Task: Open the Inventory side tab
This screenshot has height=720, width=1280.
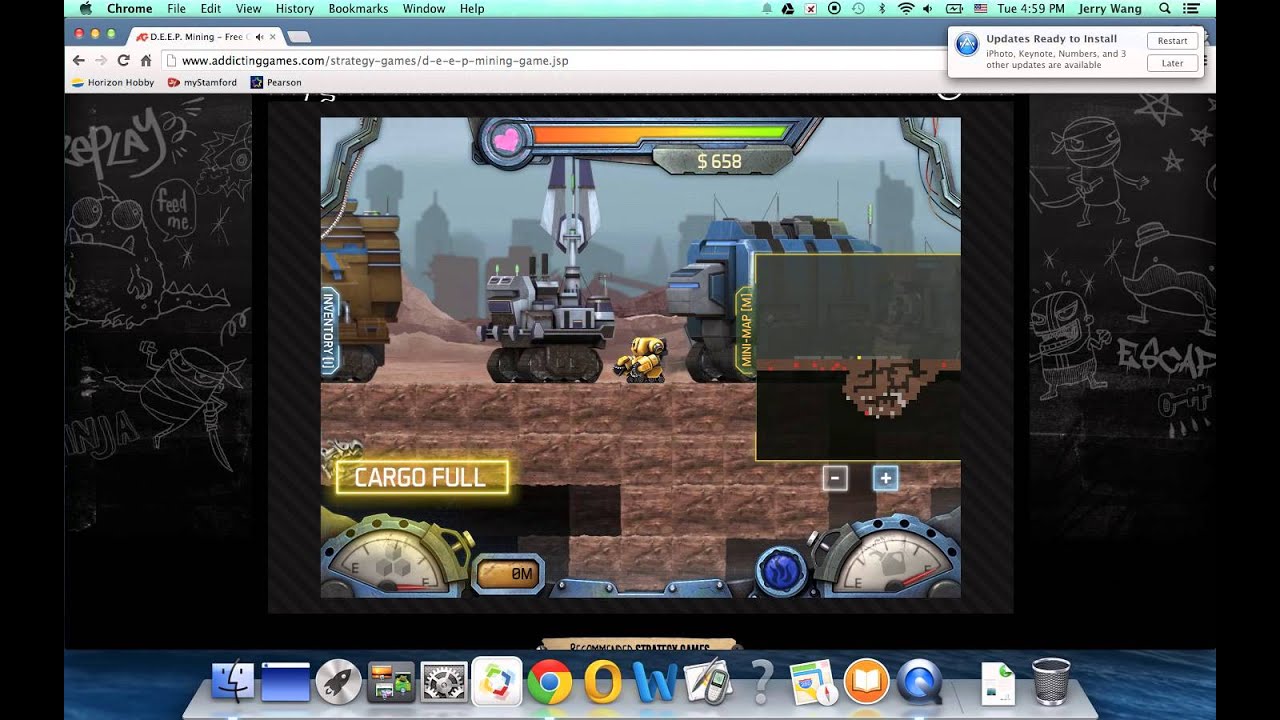Action: point(329,331)
